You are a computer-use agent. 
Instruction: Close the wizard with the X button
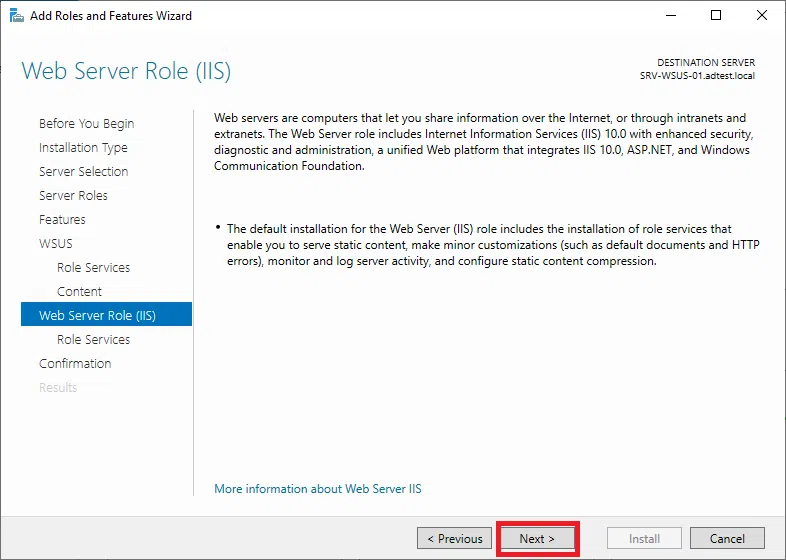pos(762,16)
